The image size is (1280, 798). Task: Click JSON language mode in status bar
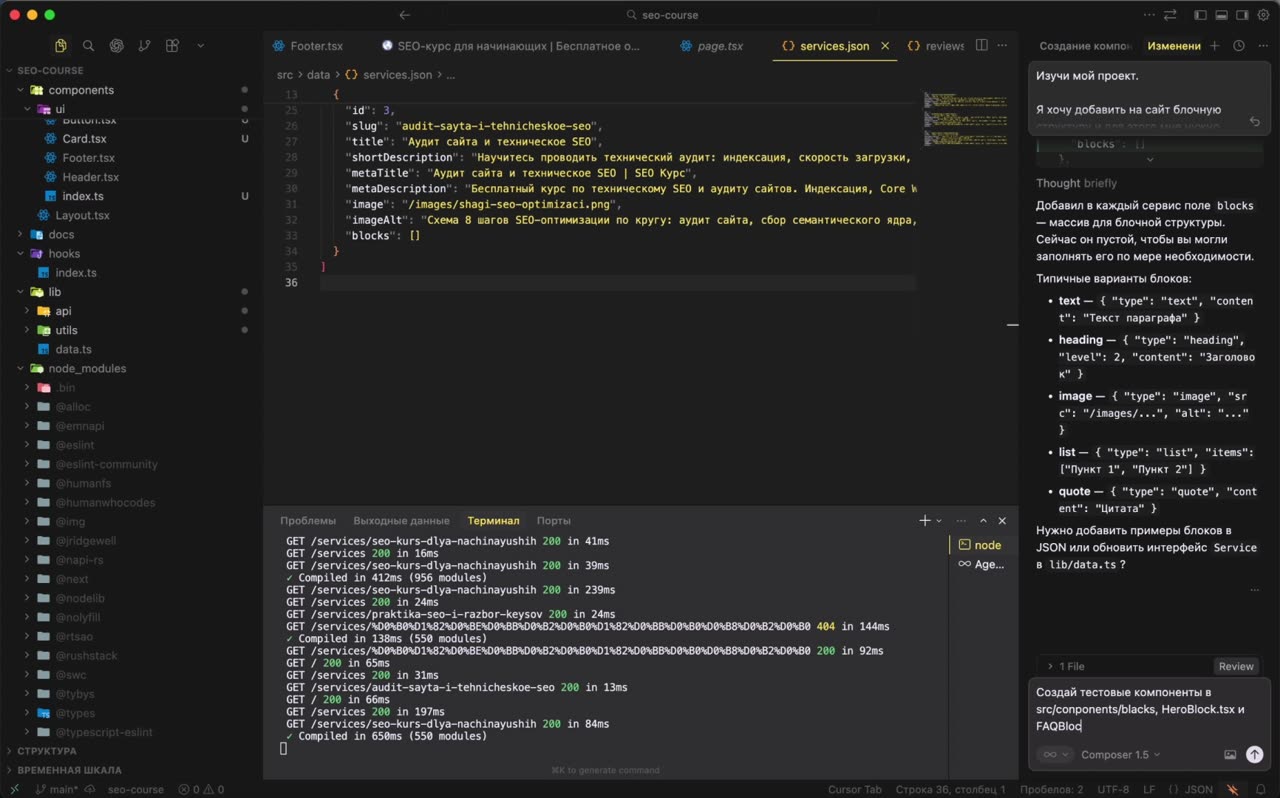[1198, 789]
